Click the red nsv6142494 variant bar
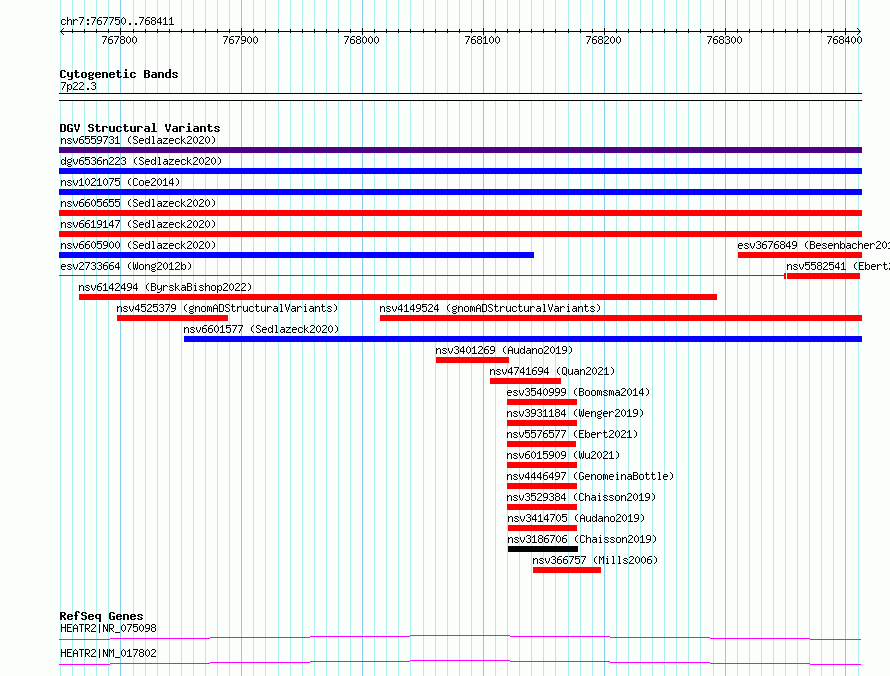The width and height of the screenshot is (890, 676). click(398, 297)
